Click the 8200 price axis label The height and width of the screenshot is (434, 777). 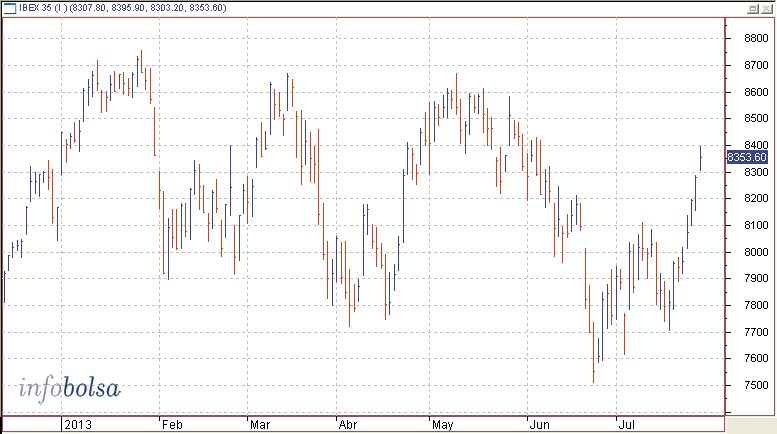tap(756, 198)
